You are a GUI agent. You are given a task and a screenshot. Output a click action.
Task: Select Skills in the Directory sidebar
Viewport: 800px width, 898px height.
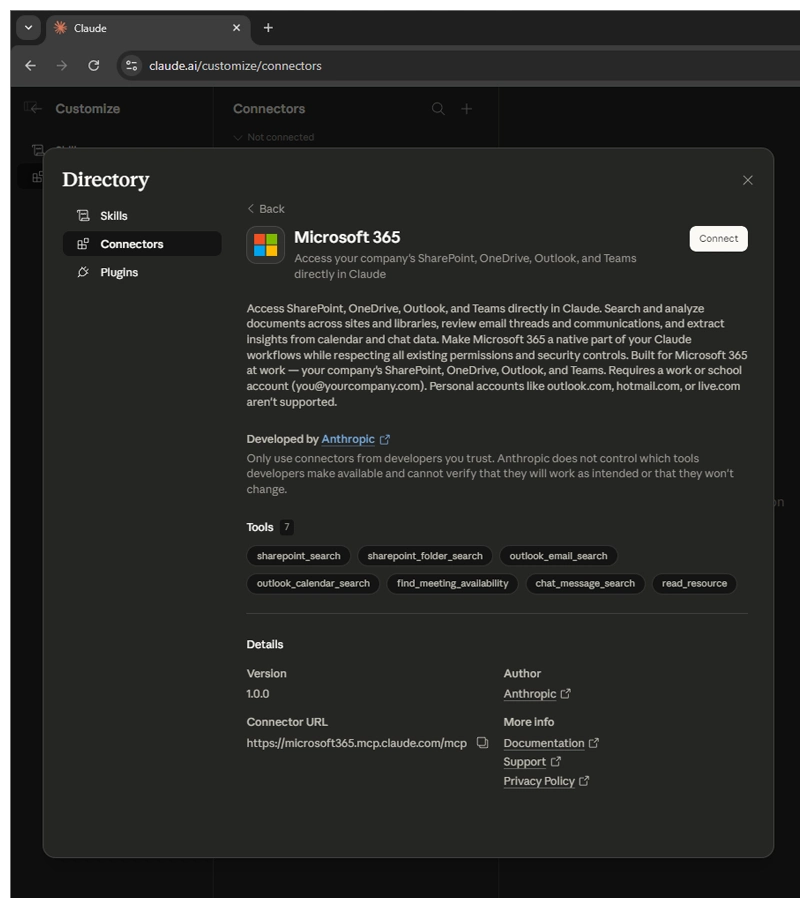pyautogui.click(x=113, y=216)
